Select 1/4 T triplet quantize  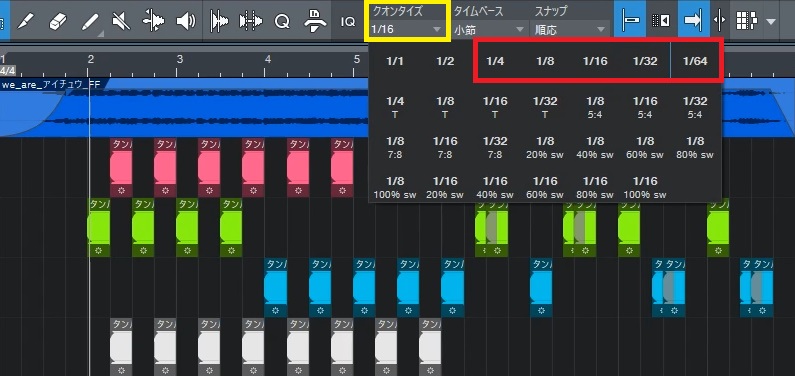pyautogui.click(x=395, y=107)
